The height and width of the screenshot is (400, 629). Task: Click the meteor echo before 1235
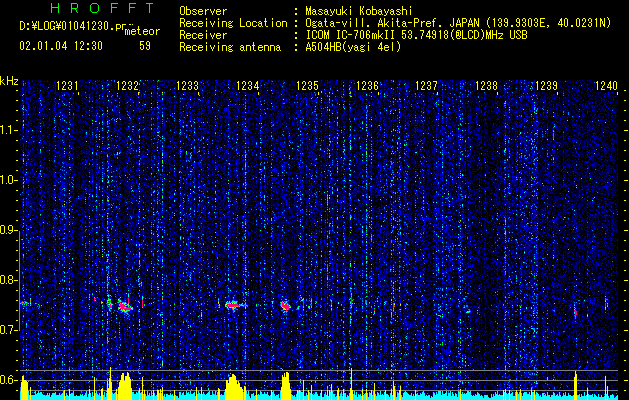pyautogui.click(x=285, y=306)
